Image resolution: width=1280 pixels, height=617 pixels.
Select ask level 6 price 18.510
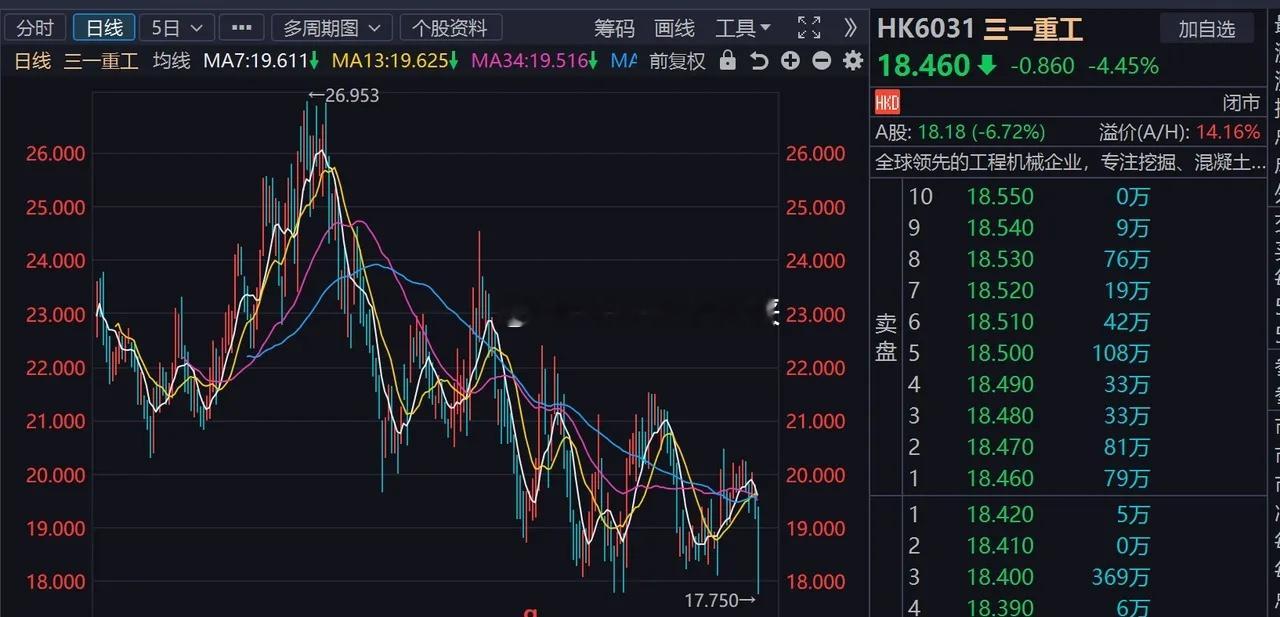1000,322
